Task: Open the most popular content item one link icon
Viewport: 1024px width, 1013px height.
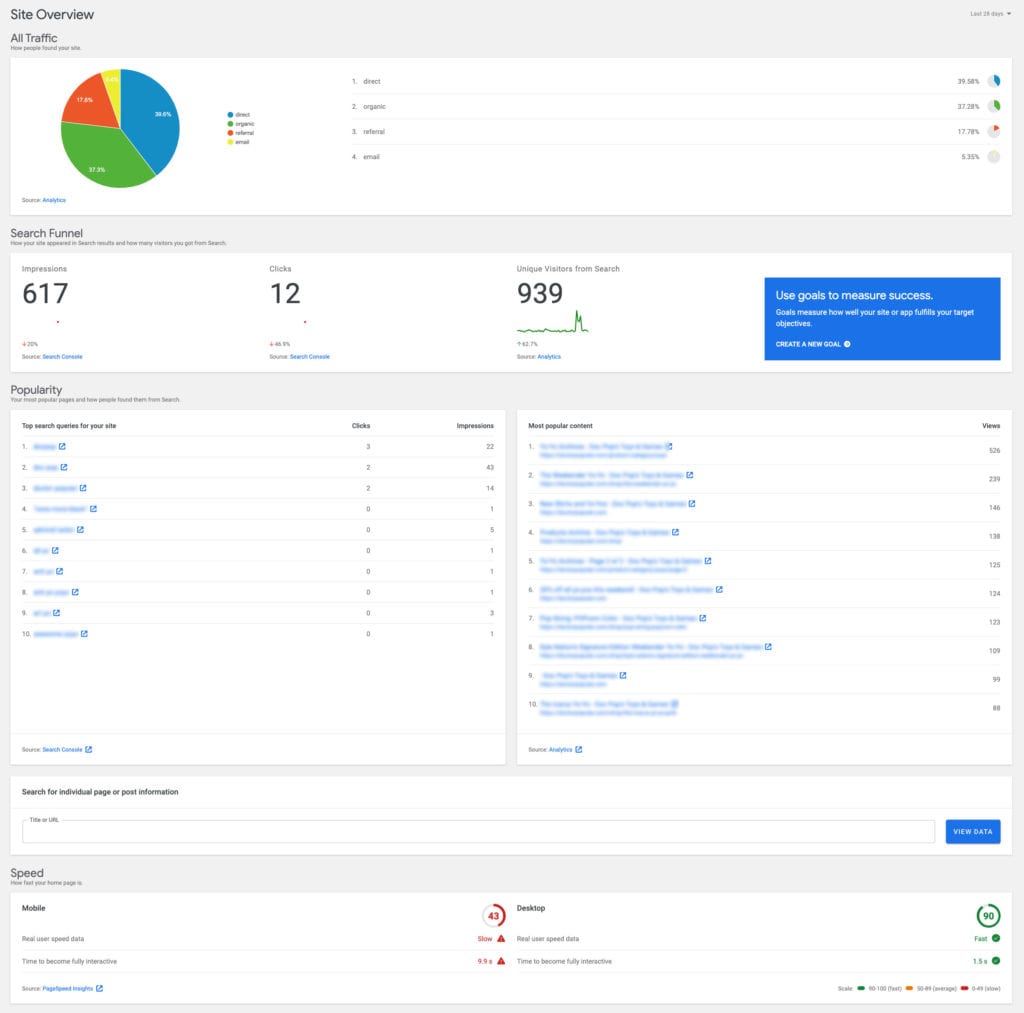Action: tap(670, 446)
